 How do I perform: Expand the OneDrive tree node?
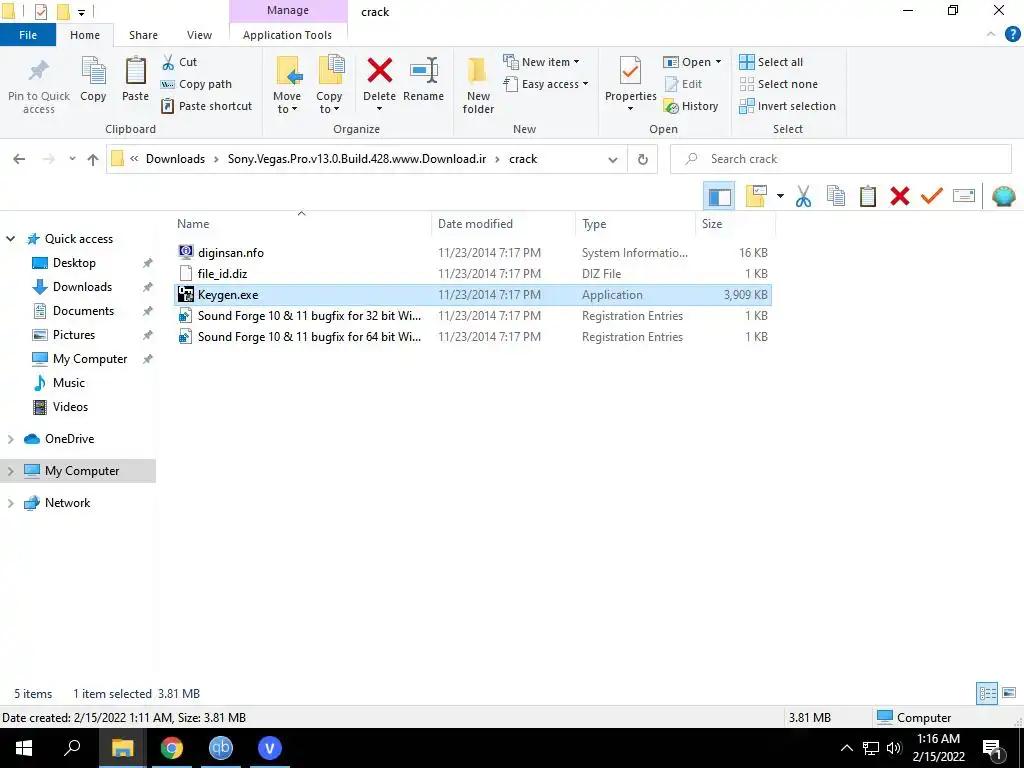coord(10,440)
